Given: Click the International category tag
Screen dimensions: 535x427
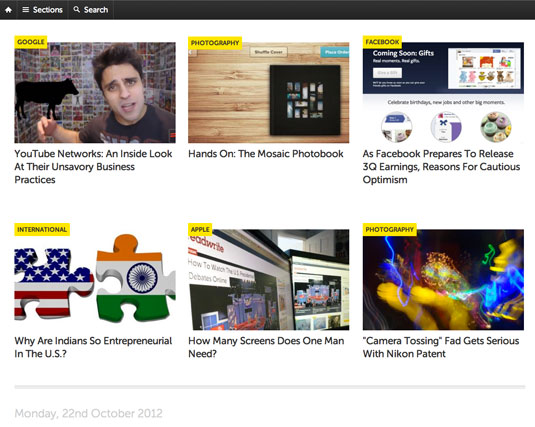Looking at the screenshot, I should point(42,229).
